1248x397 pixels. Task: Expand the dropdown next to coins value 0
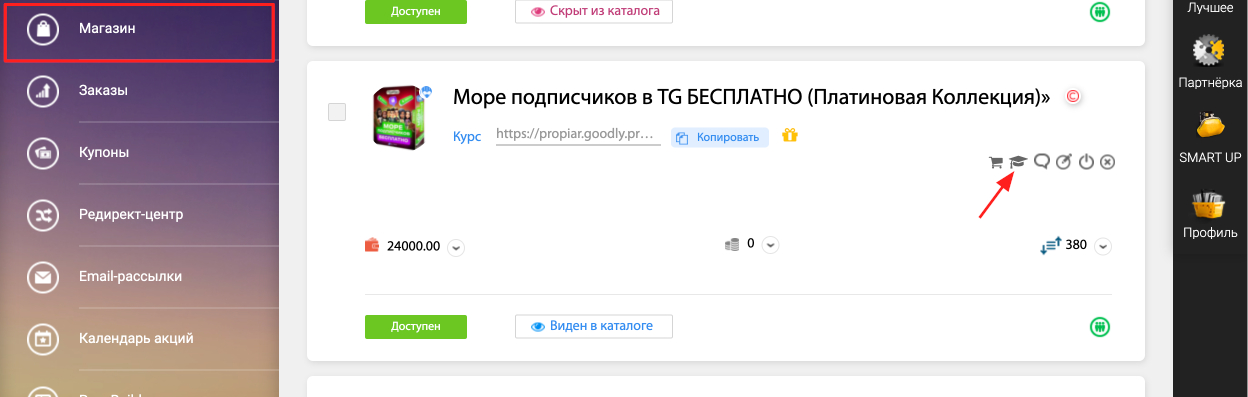point(770,245)
